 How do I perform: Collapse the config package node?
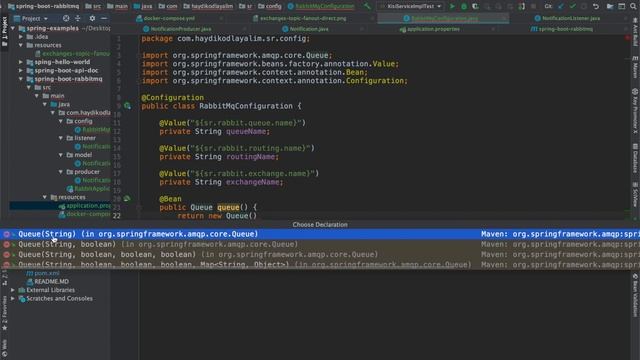click(x=61, y=121)
